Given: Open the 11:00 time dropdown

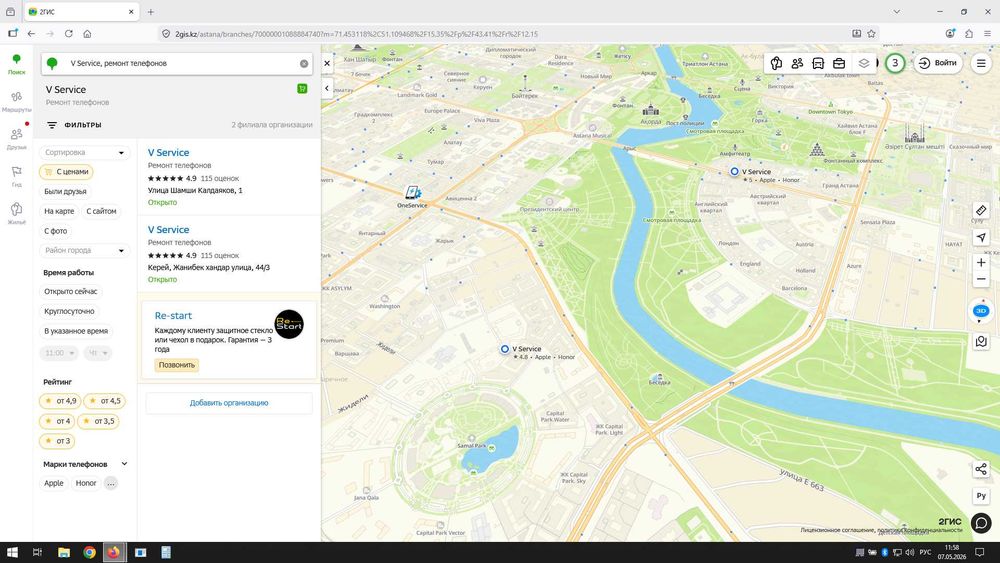Looking at the screenshot, I should tap(59, 353).
